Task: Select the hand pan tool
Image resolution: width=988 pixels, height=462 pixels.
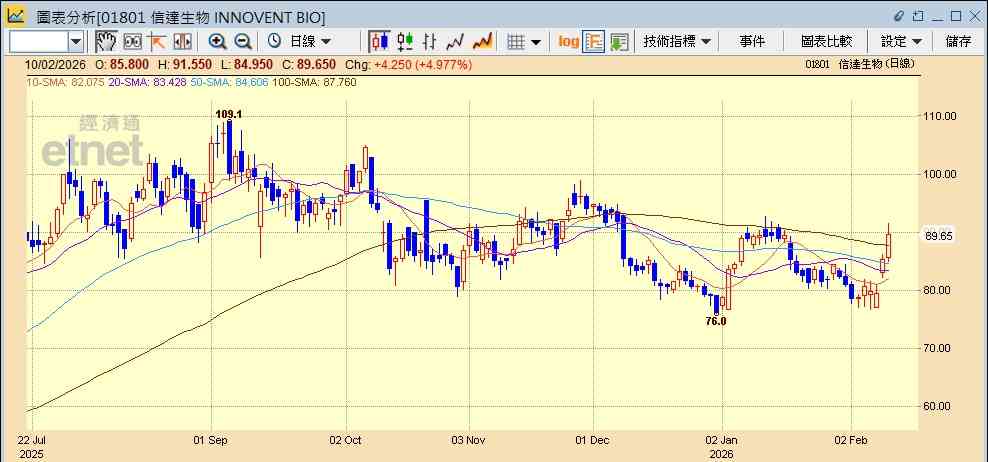Action: tap(106, 42)
